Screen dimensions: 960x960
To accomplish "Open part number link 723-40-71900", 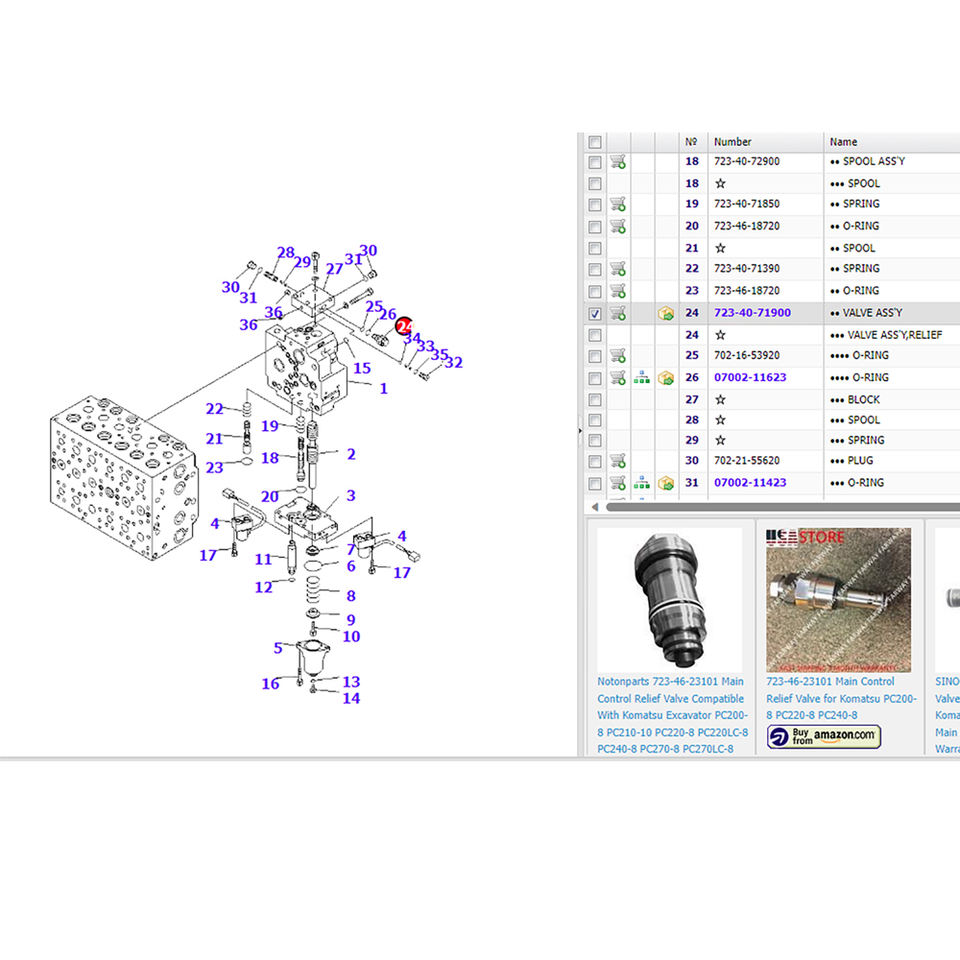I will (752, 313).
